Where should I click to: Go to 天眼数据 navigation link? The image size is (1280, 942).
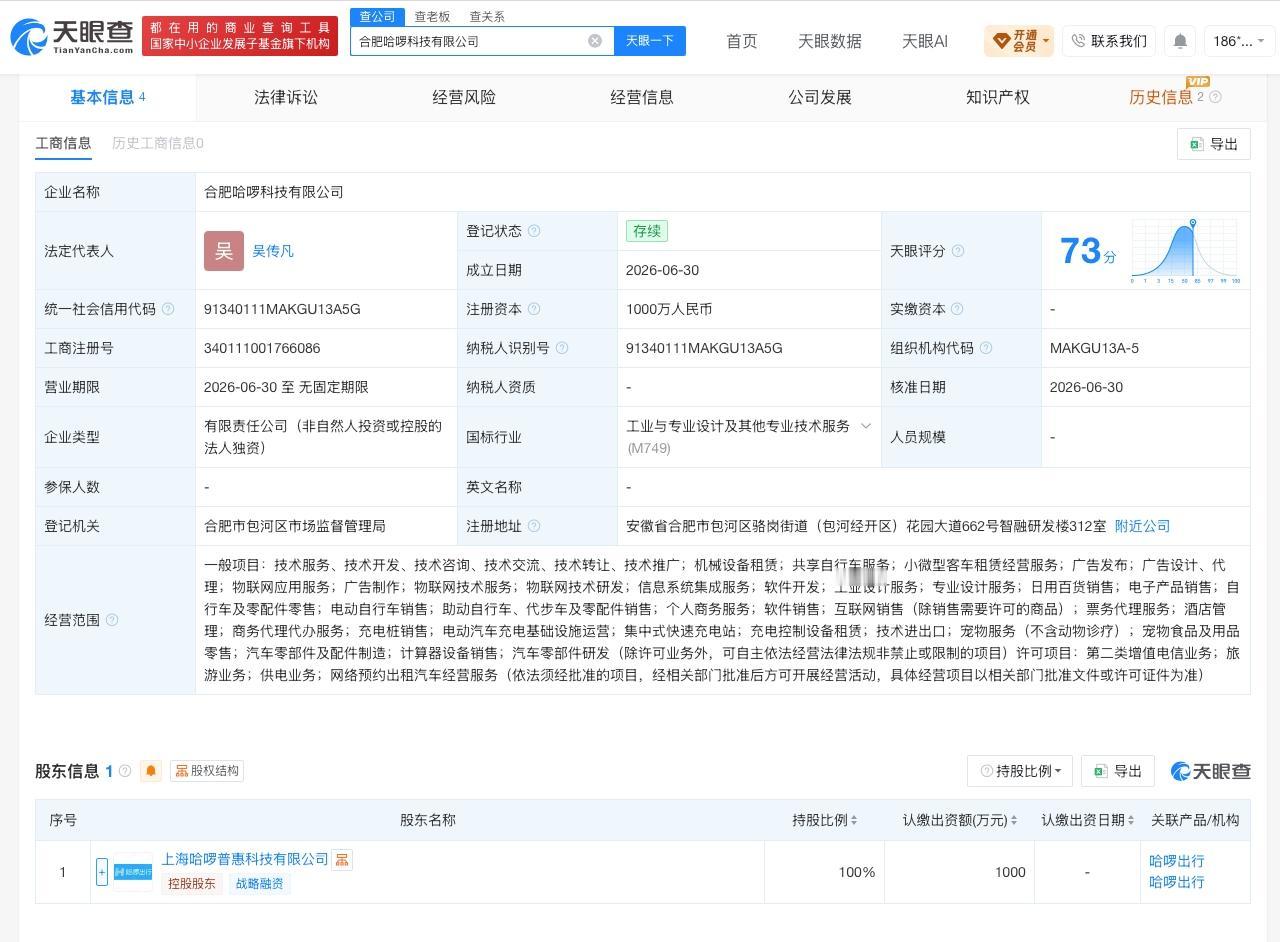(830, 41)
